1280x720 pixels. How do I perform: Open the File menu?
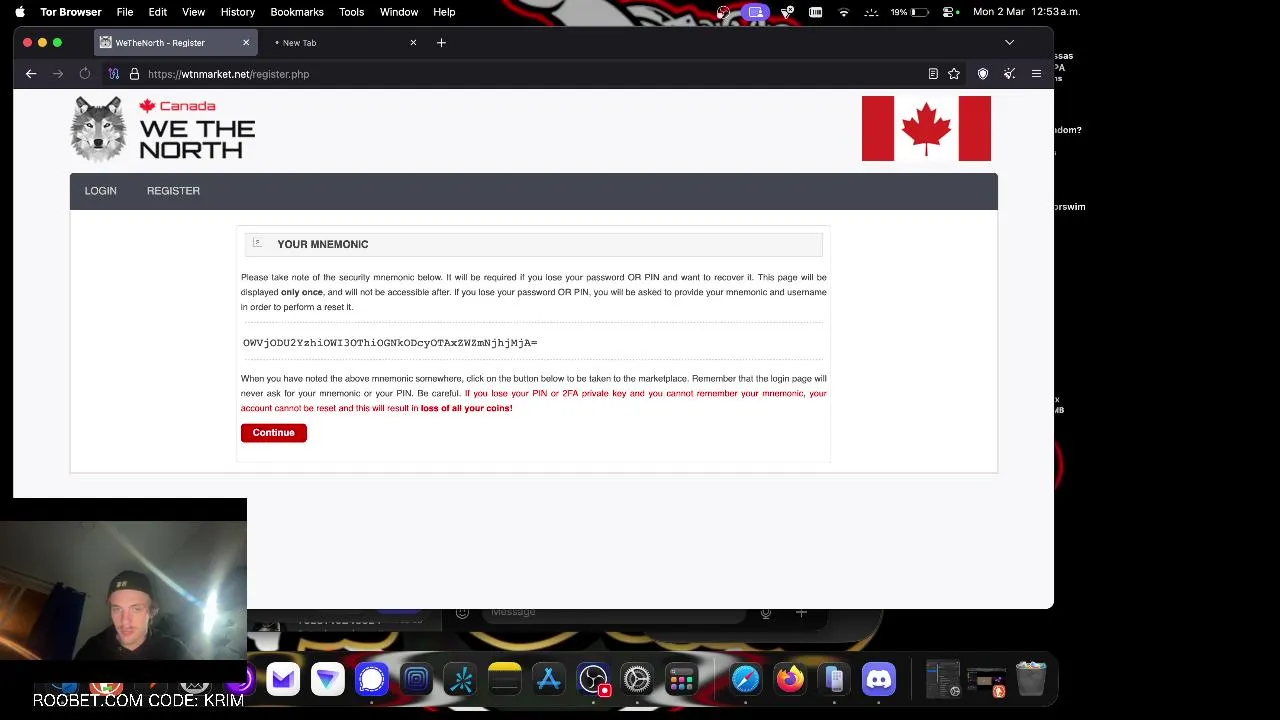125,12
